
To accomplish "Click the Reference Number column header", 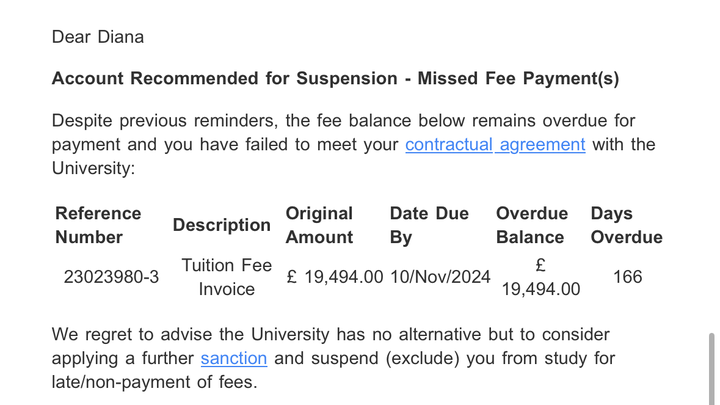I will click(x=98, y=225).
